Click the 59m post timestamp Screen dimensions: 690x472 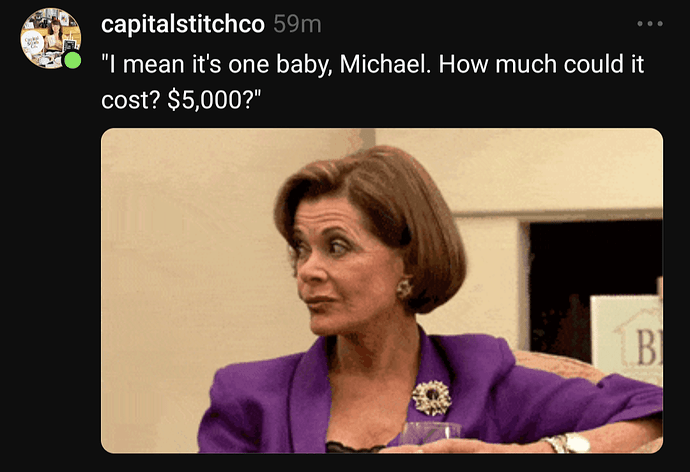pos(297,24)
